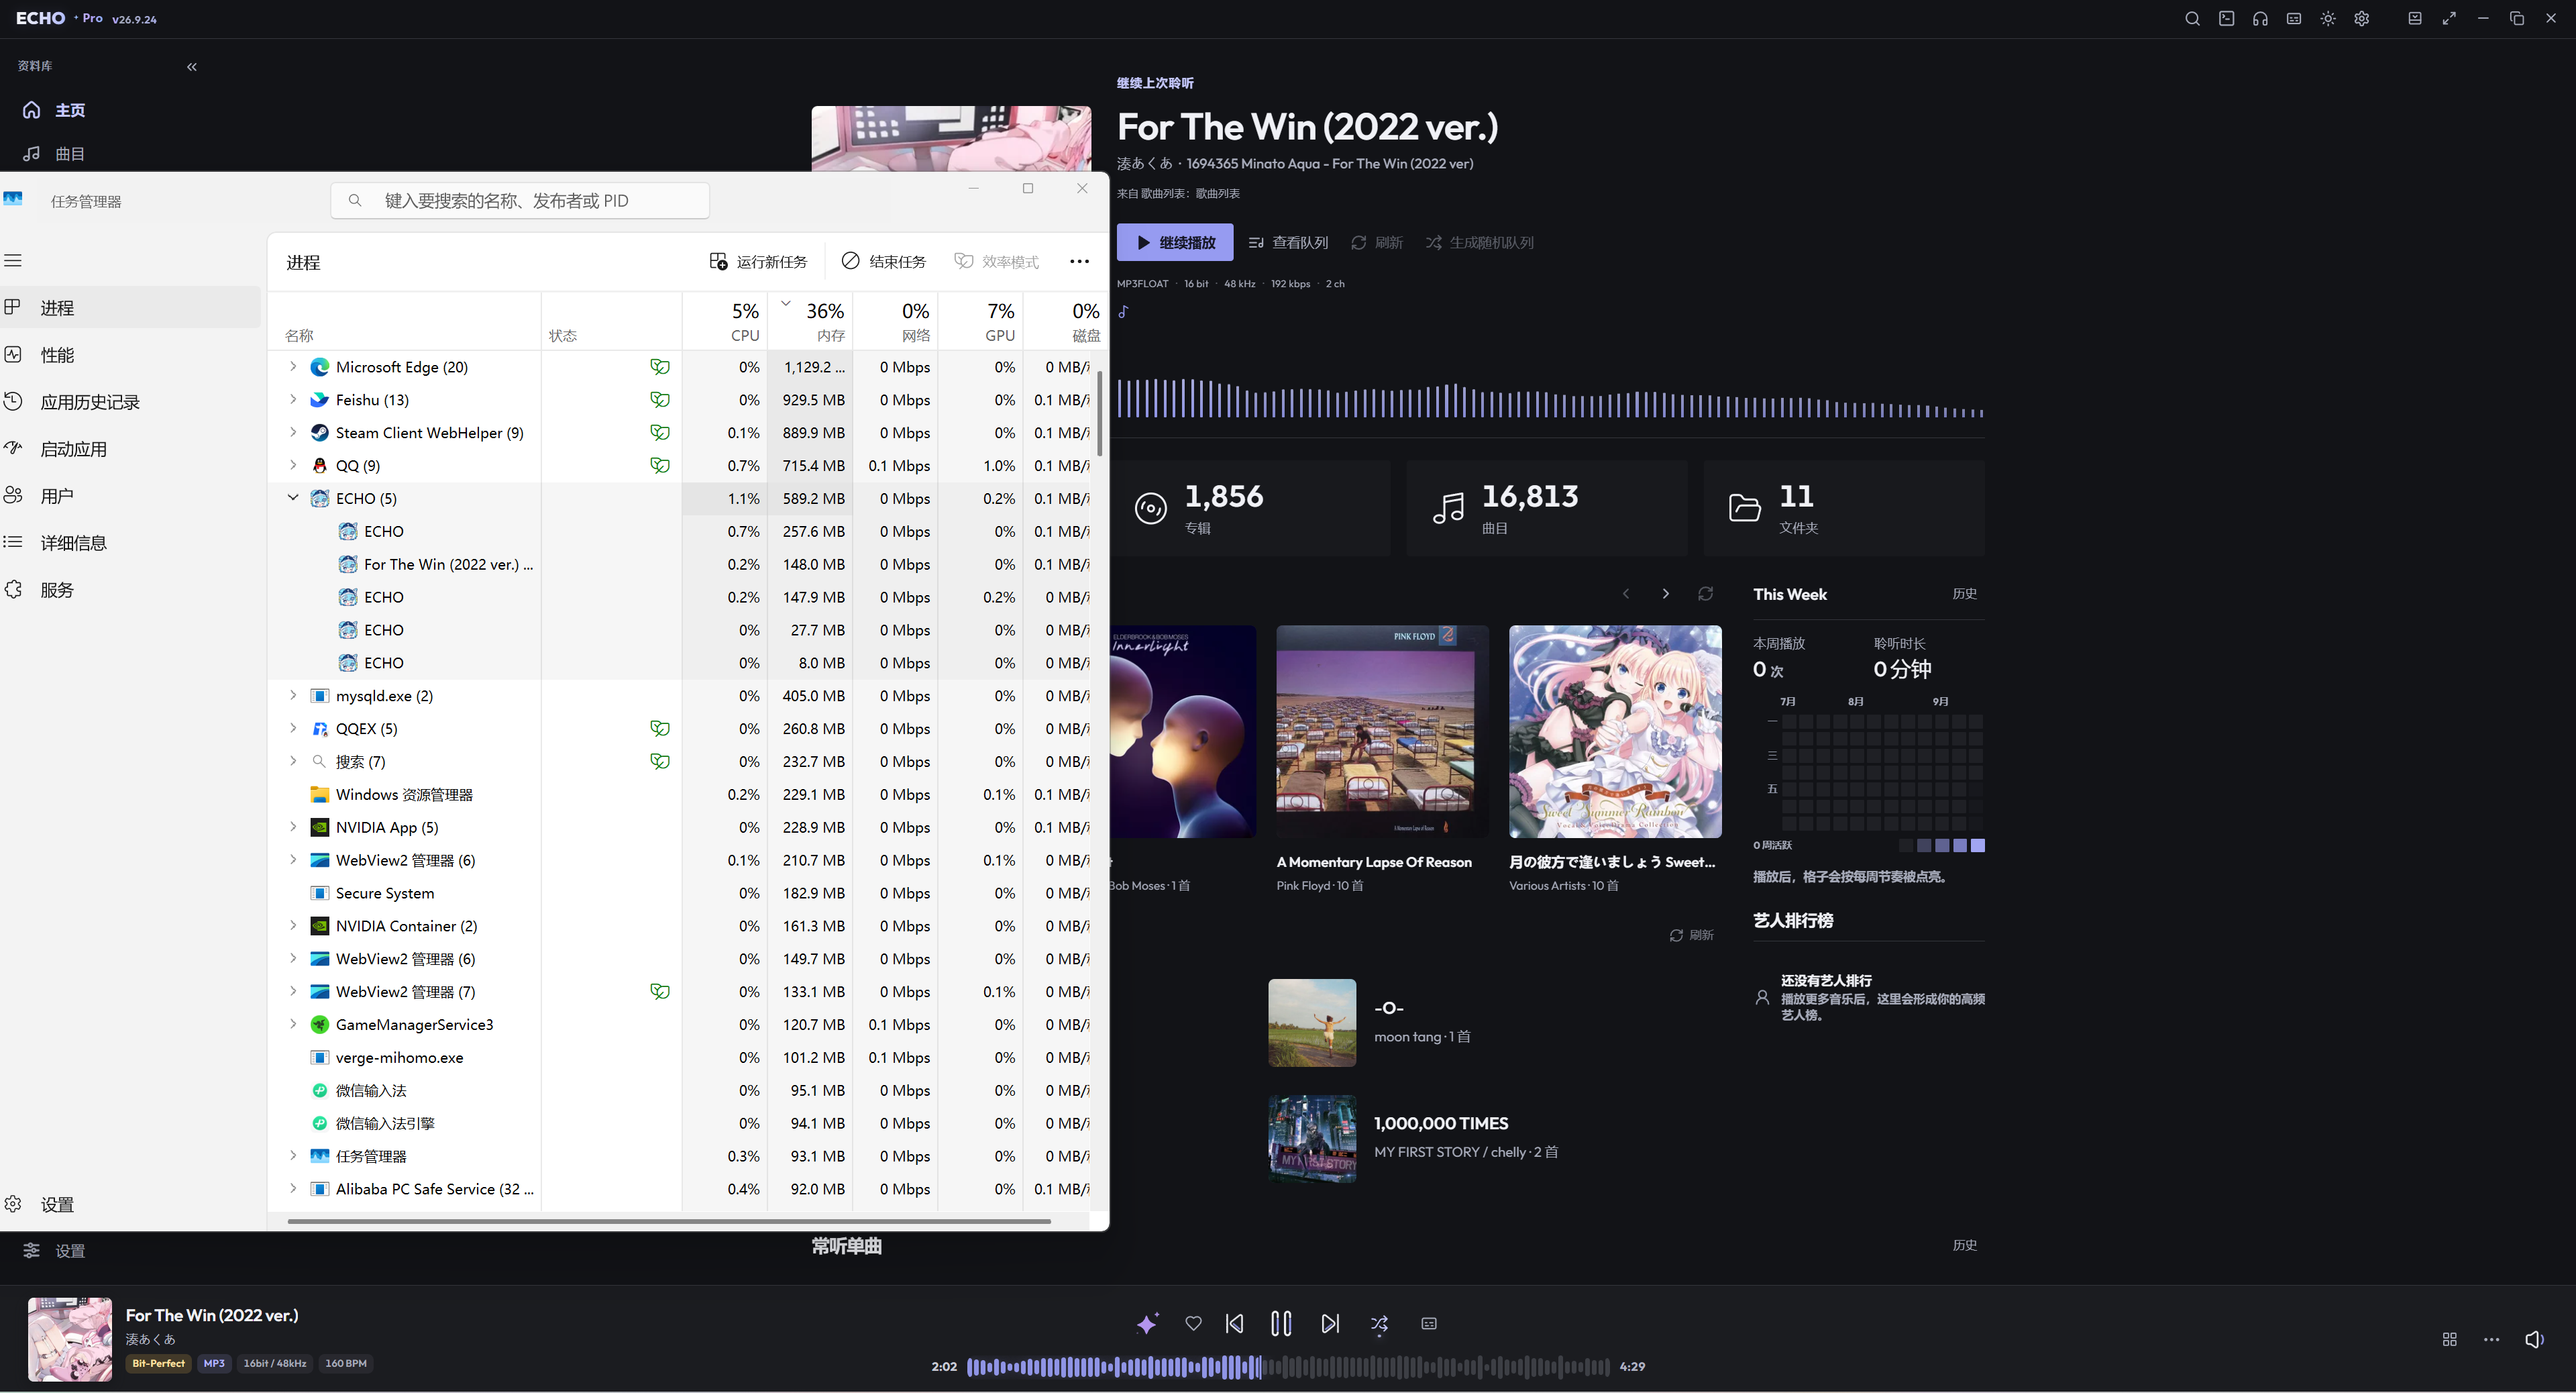Open Task Manager more options ellipsis

point(1079,261)
